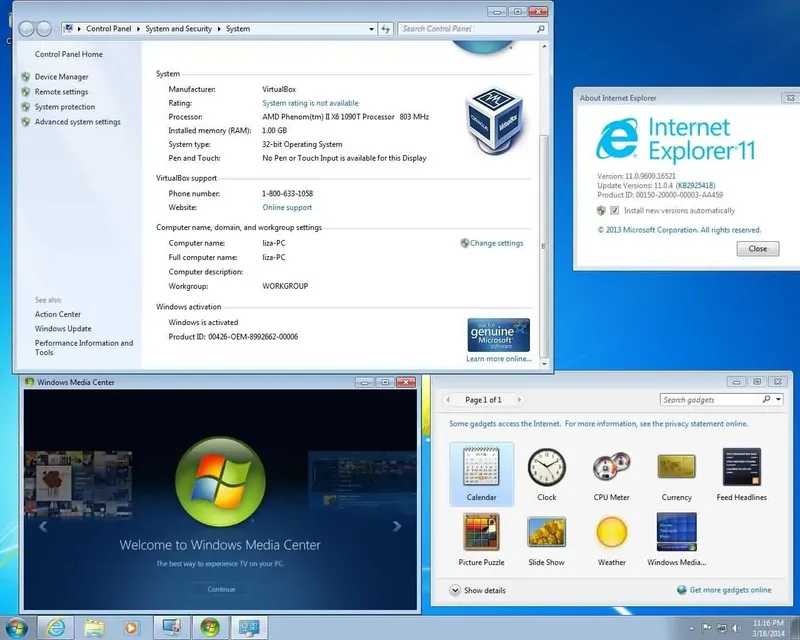Go to the previous slide in Media Center
The height and width of the screenshot is (640, 800).
[43, 526]
